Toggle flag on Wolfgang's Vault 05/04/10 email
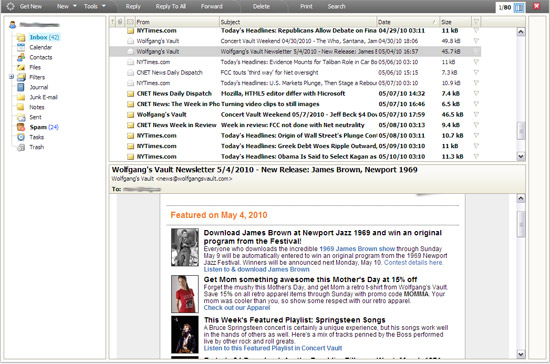Viewport: 550px width, 364px height. [476, 52]
